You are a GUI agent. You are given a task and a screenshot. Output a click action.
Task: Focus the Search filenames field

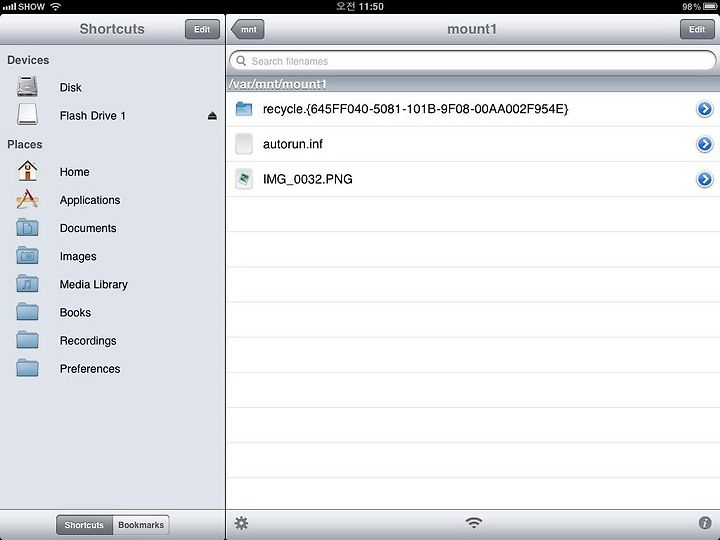pos(472,61)
